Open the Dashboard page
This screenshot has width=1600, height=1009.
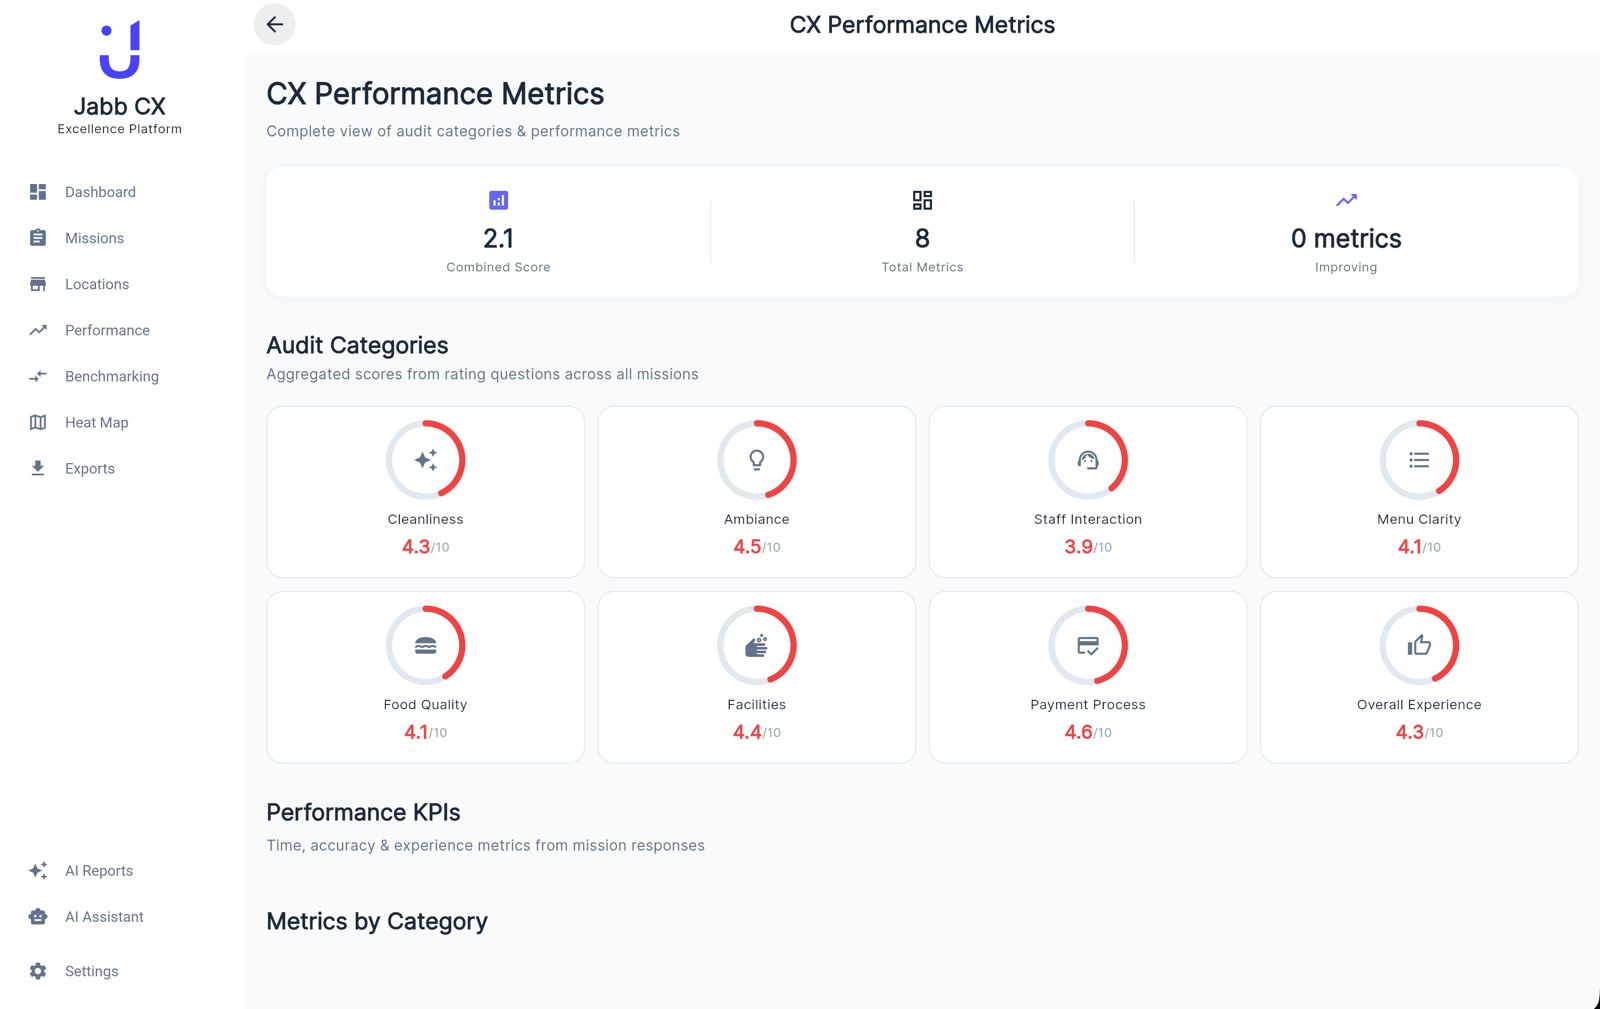100,192
